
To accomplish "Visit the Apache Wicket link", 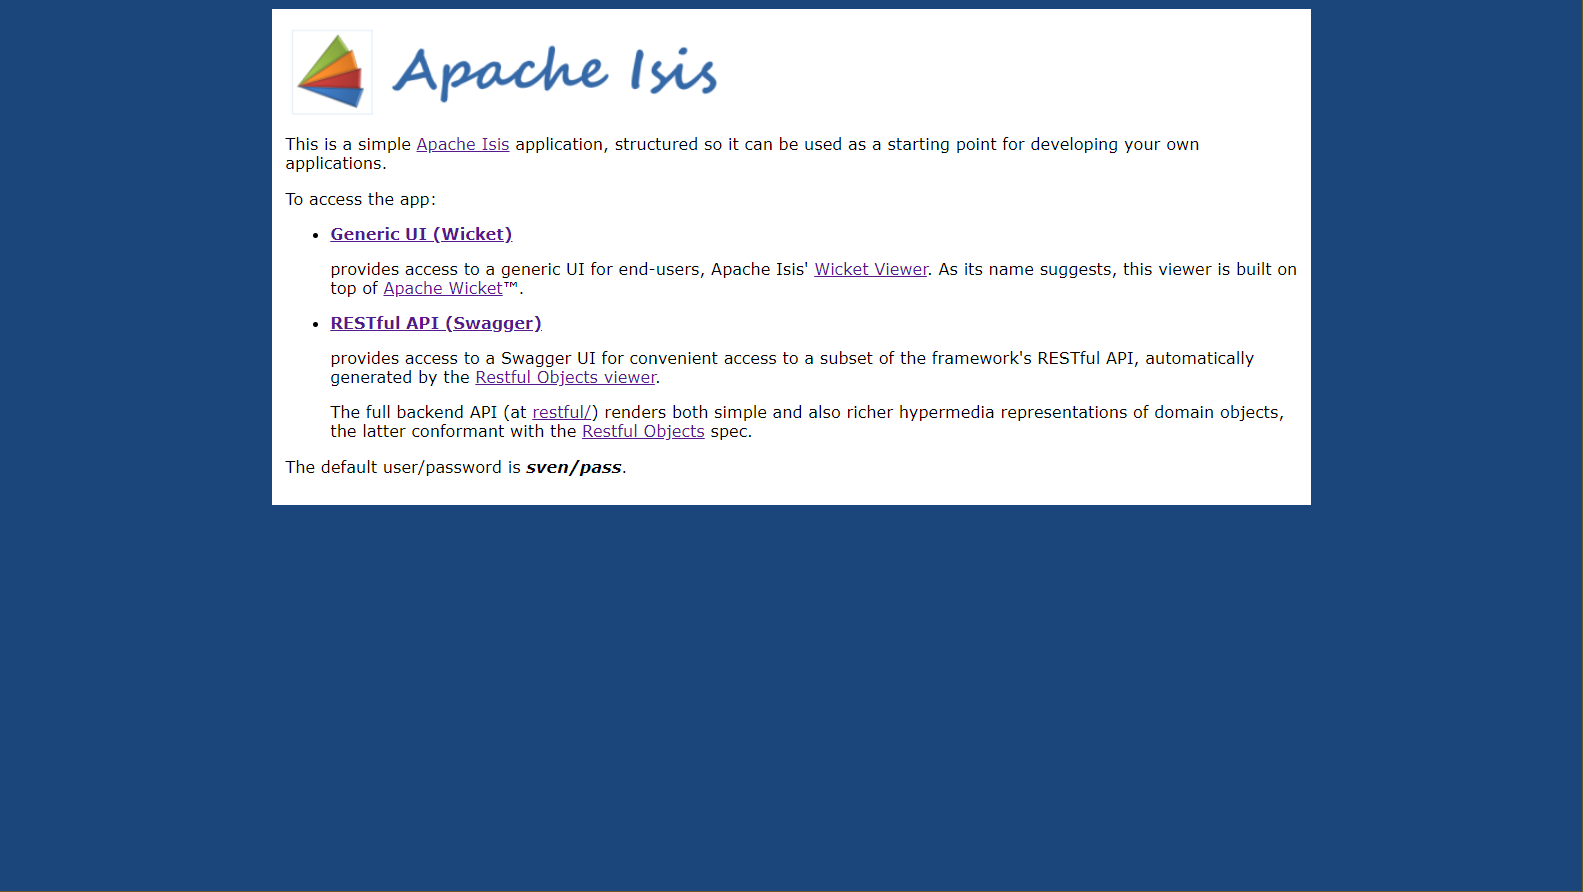I will [442, 289].
